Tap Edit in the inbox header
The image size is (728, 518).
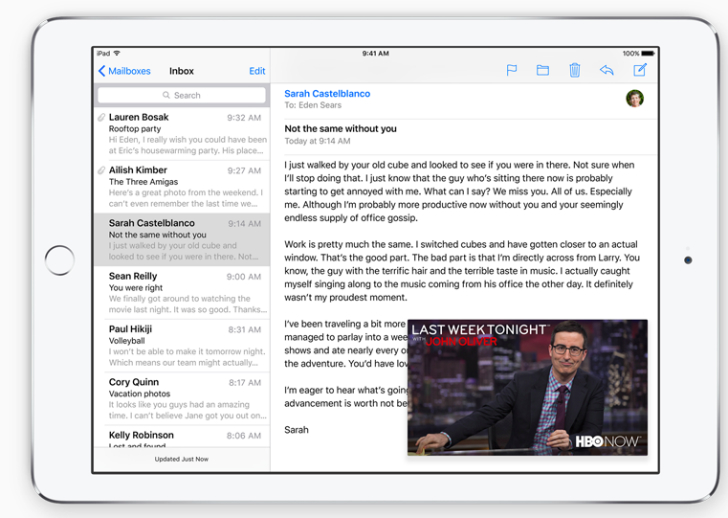tap(257, 71)
